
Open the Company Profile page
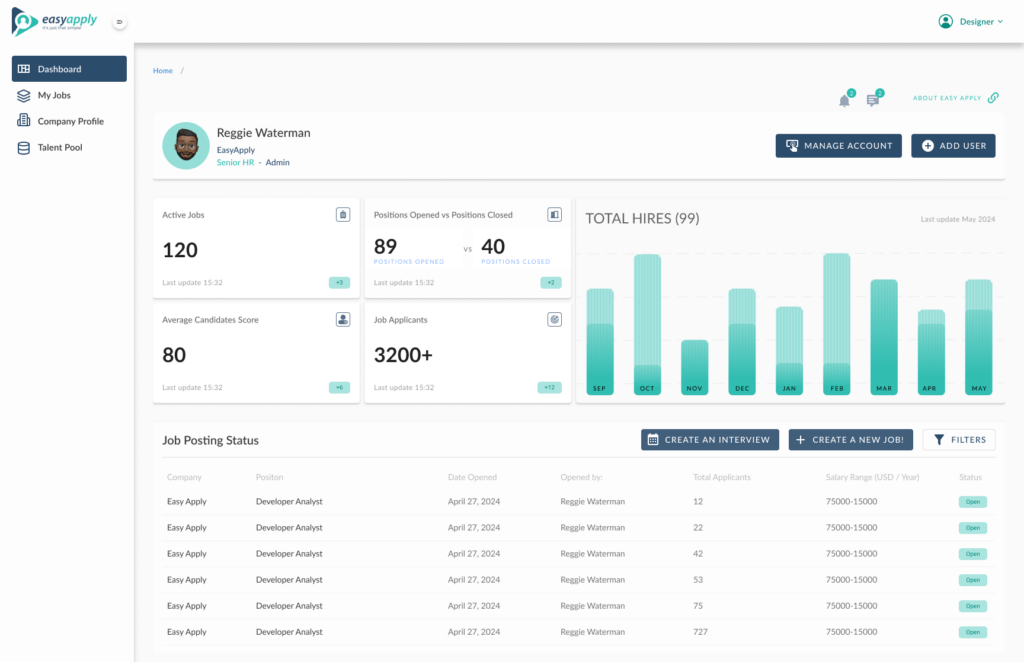coord(70,121)
